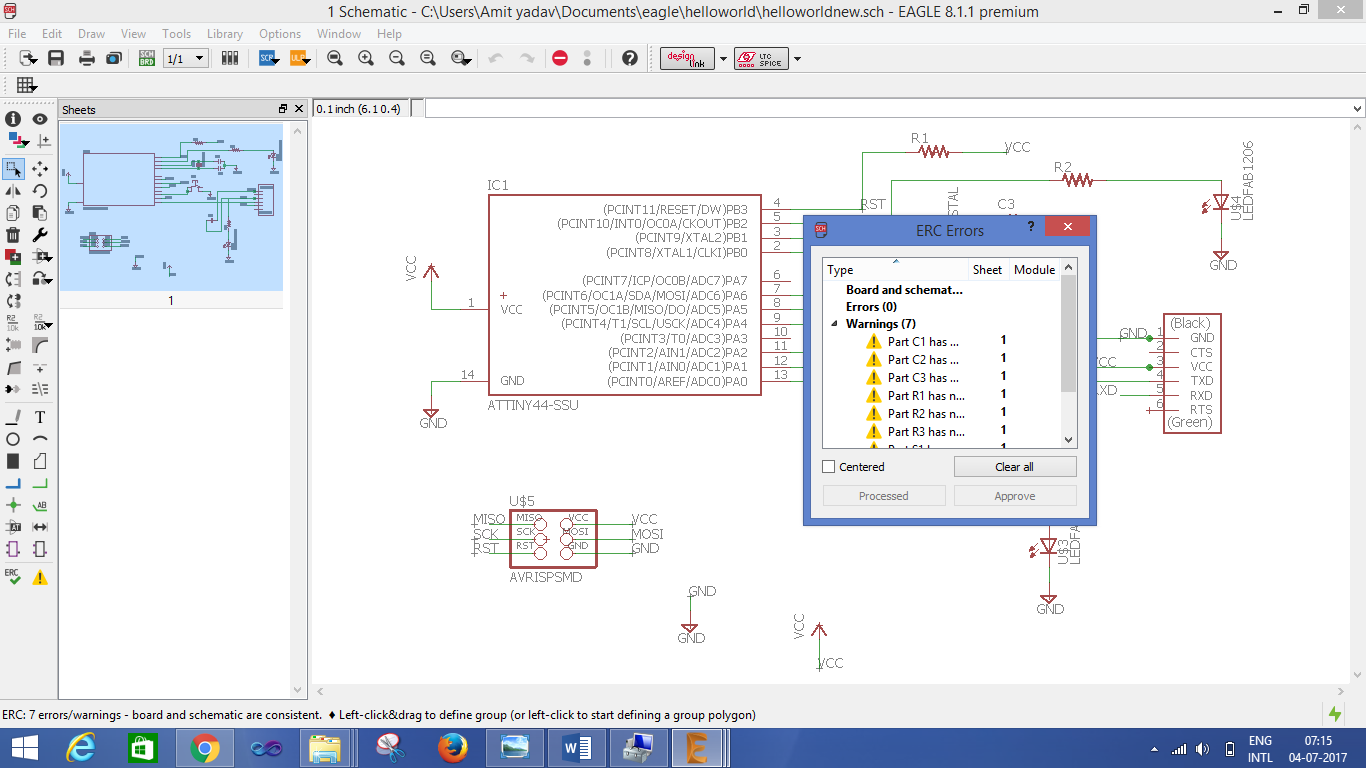Screen dimensions: 1366x768
Task: Select the Circle drawing tool
Action: pyautogui.click(x=13, y=439)
